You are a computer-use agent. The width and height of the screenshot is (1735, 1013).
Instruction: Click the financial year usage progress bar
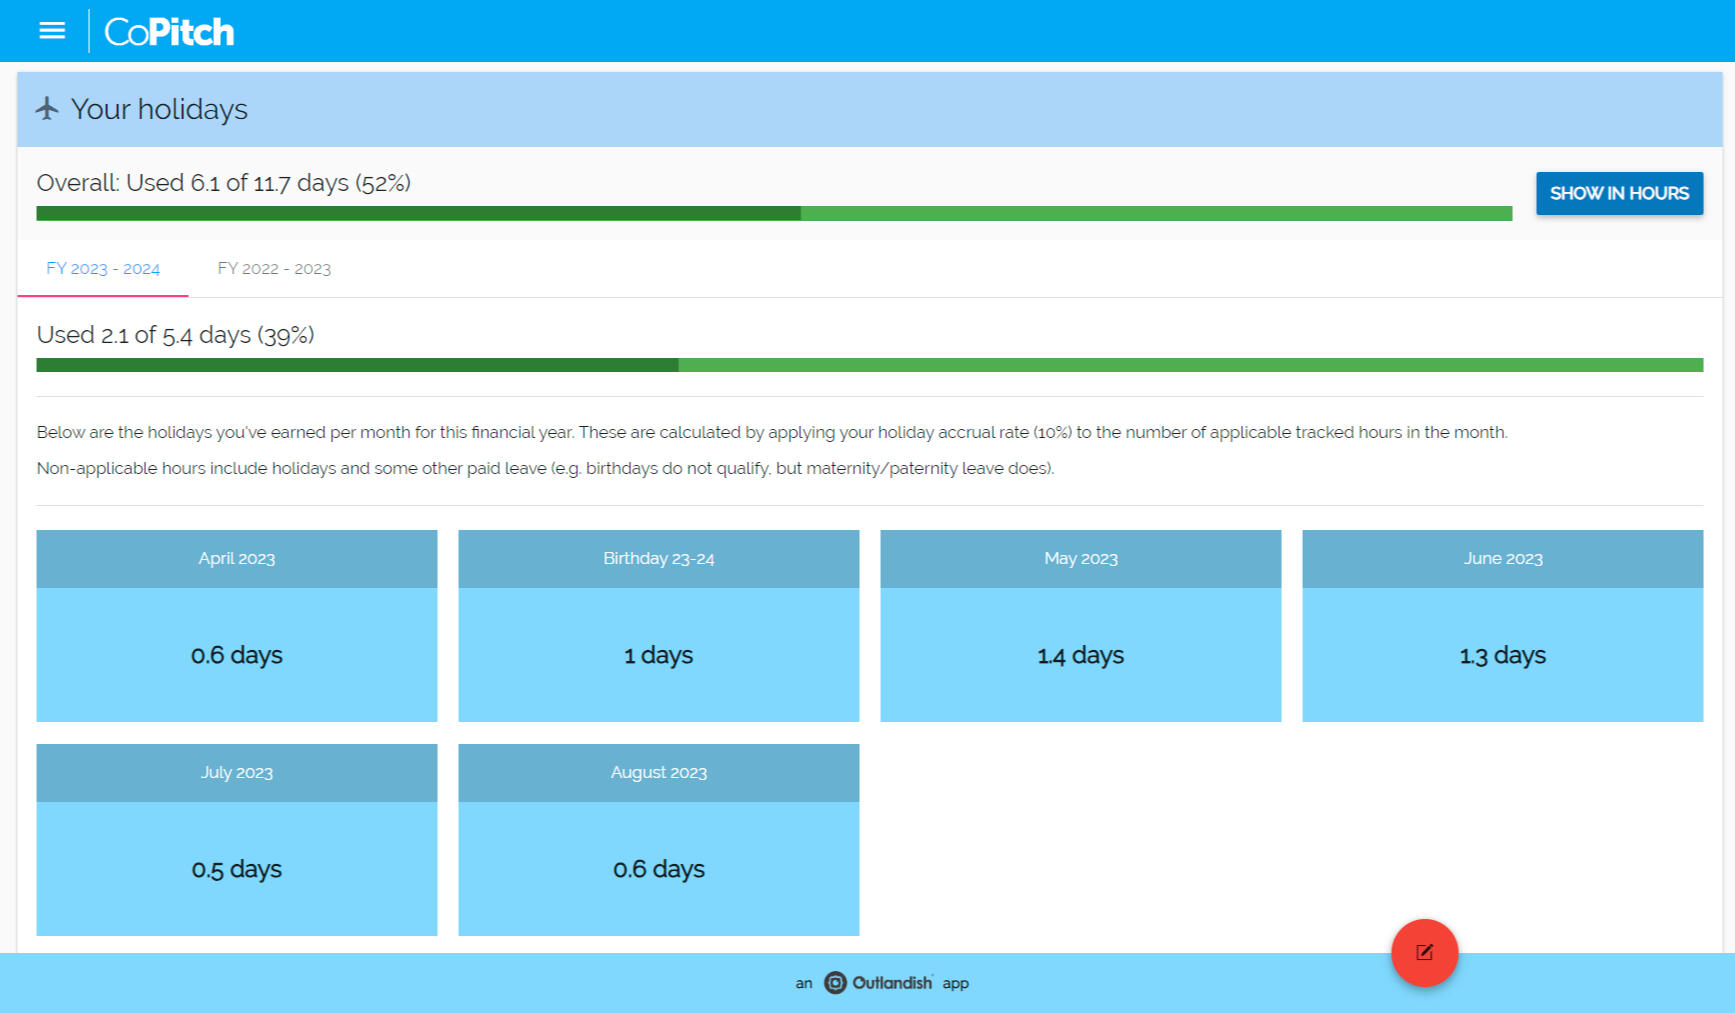868,365
